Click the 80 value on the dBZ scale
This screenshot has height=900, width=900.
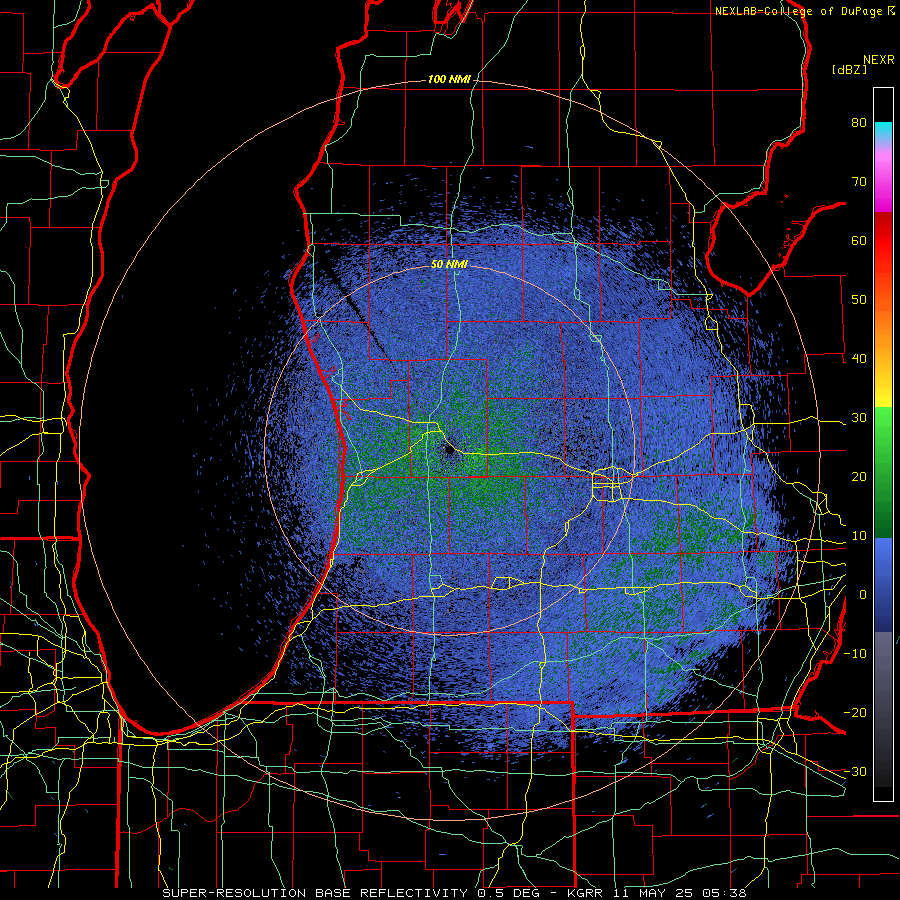point(859,123)
